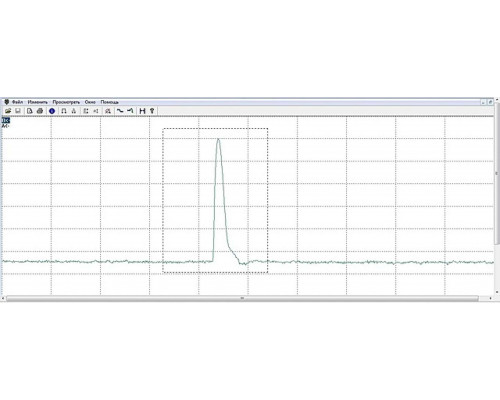Open file with folder icon
This screenshot has height=400, width=500.
coord(8,111)
